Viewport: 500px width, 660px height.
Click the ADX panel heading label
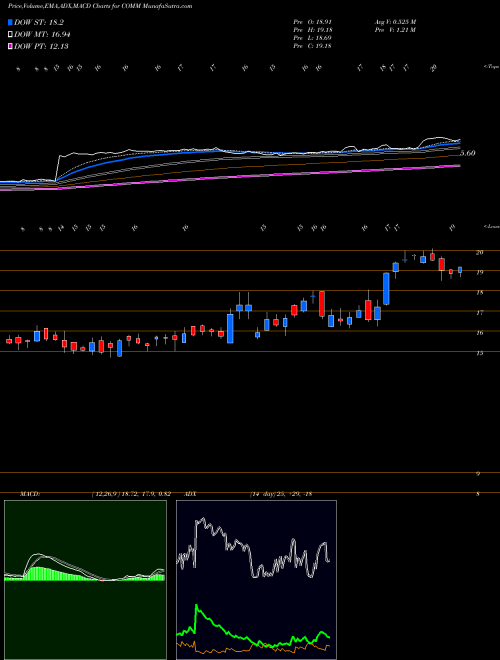coord(191,494)
